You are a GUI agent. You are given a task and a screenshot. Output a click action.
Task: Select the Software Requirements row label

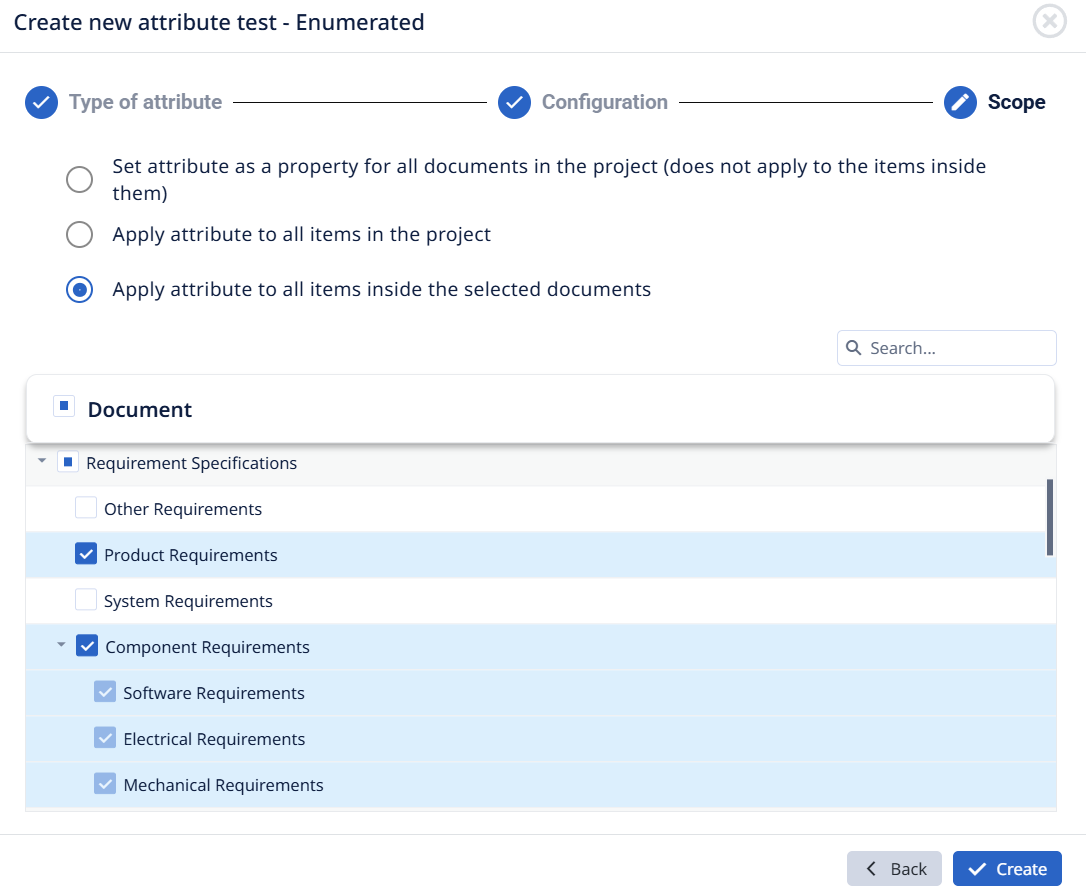[214, 693]
